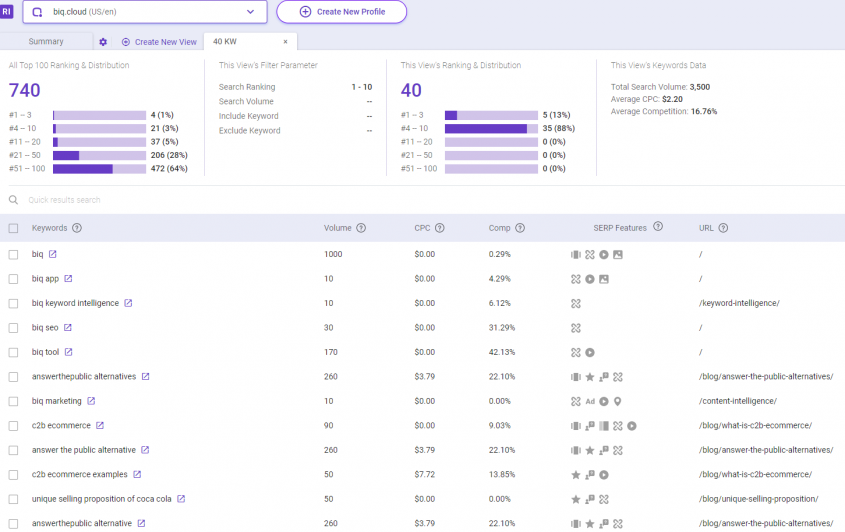Open the external link icon next to 'biq tool'

click(x=68, y=352)
